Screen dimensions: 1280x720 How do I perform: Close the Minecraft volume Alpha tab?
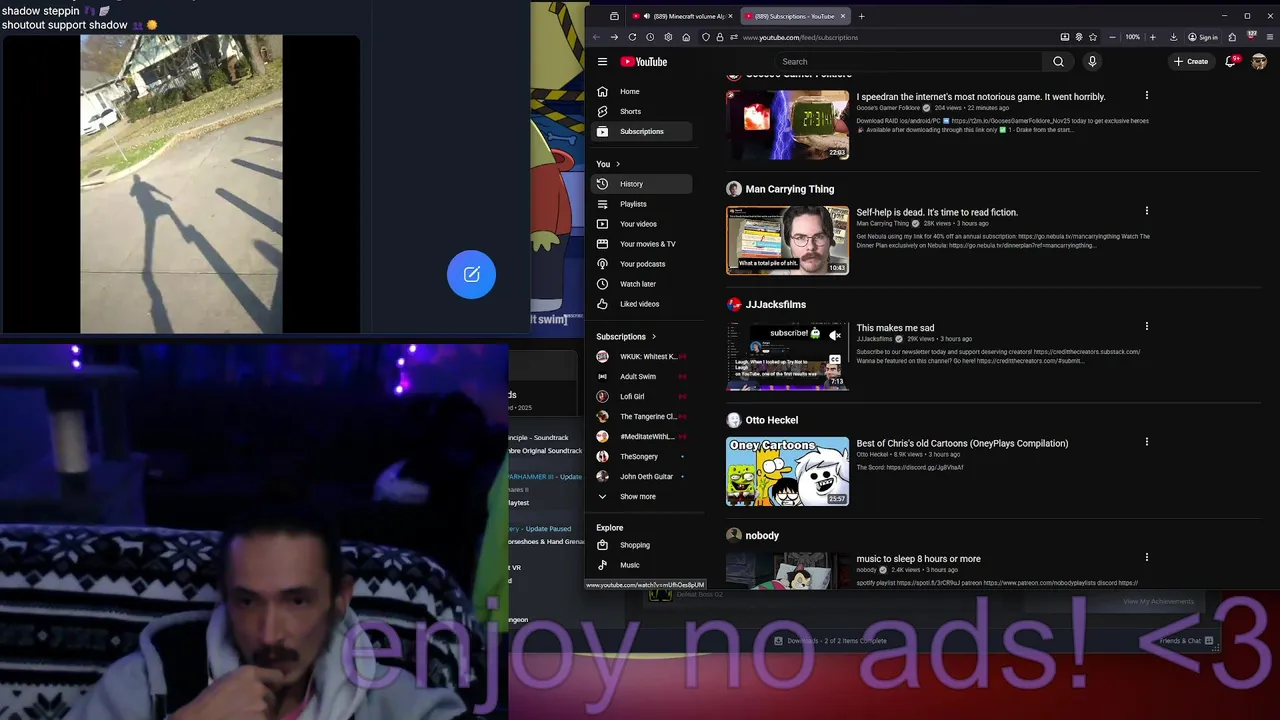[x=730, y=16]
